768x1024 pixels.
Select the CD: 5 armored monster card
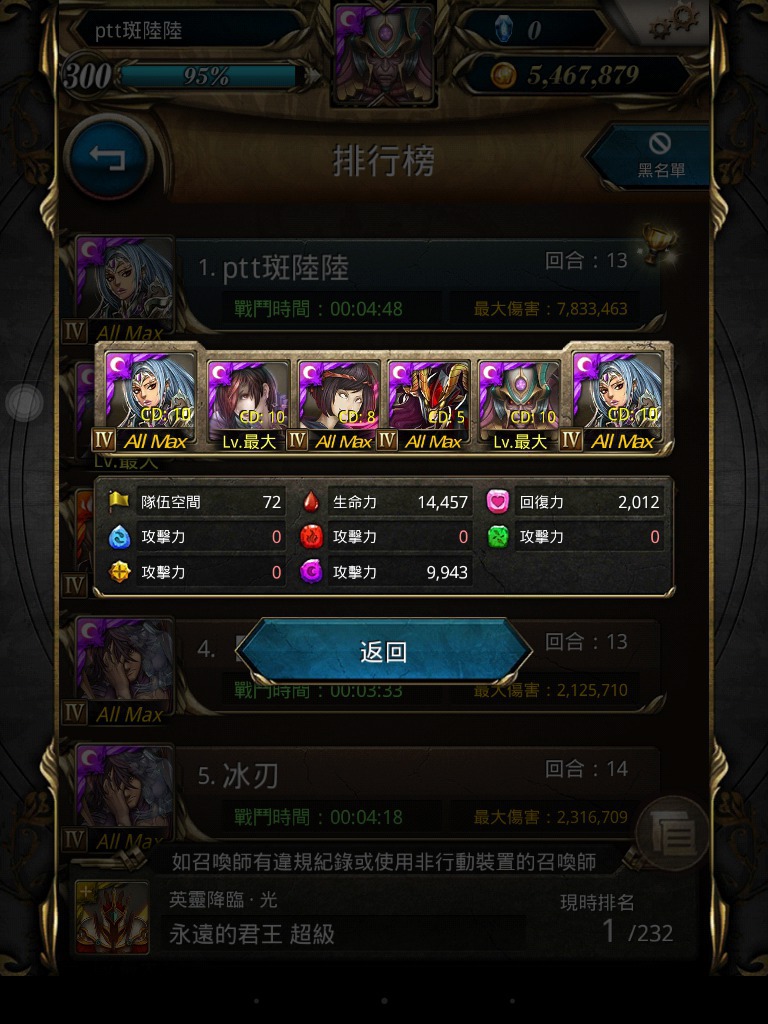428,405
